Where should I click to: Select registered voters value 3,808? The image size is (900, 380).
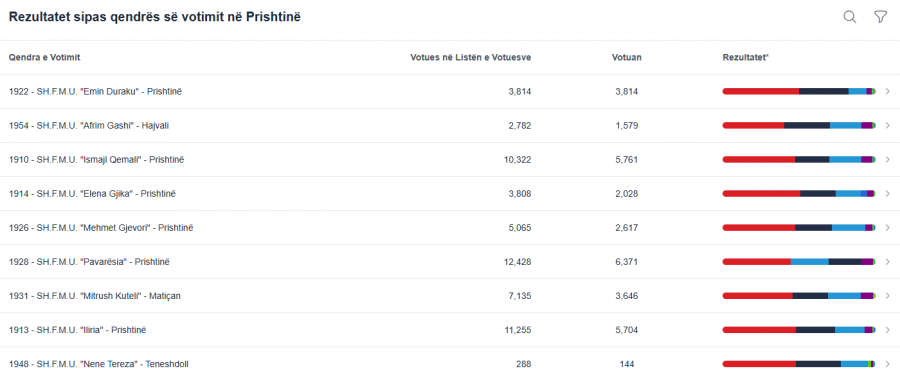pos(520,193)
